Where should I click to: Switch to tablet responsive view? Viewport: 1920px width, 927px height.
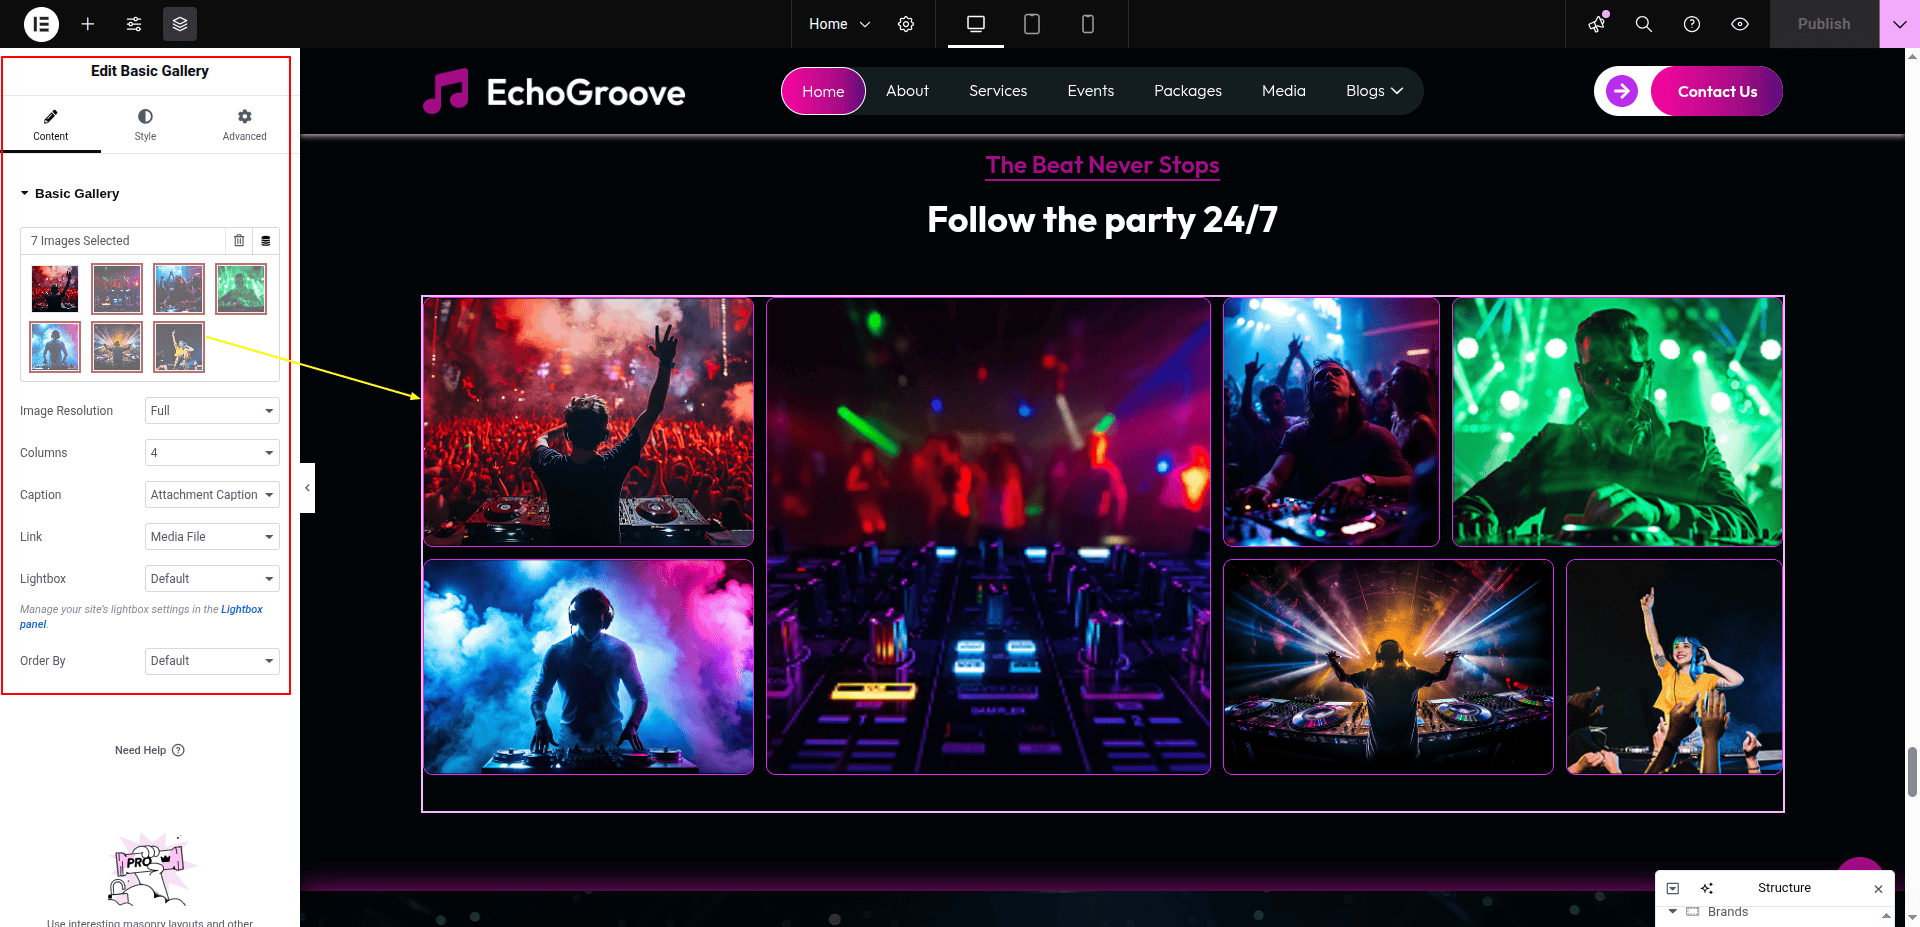(x=1032, y=24)
